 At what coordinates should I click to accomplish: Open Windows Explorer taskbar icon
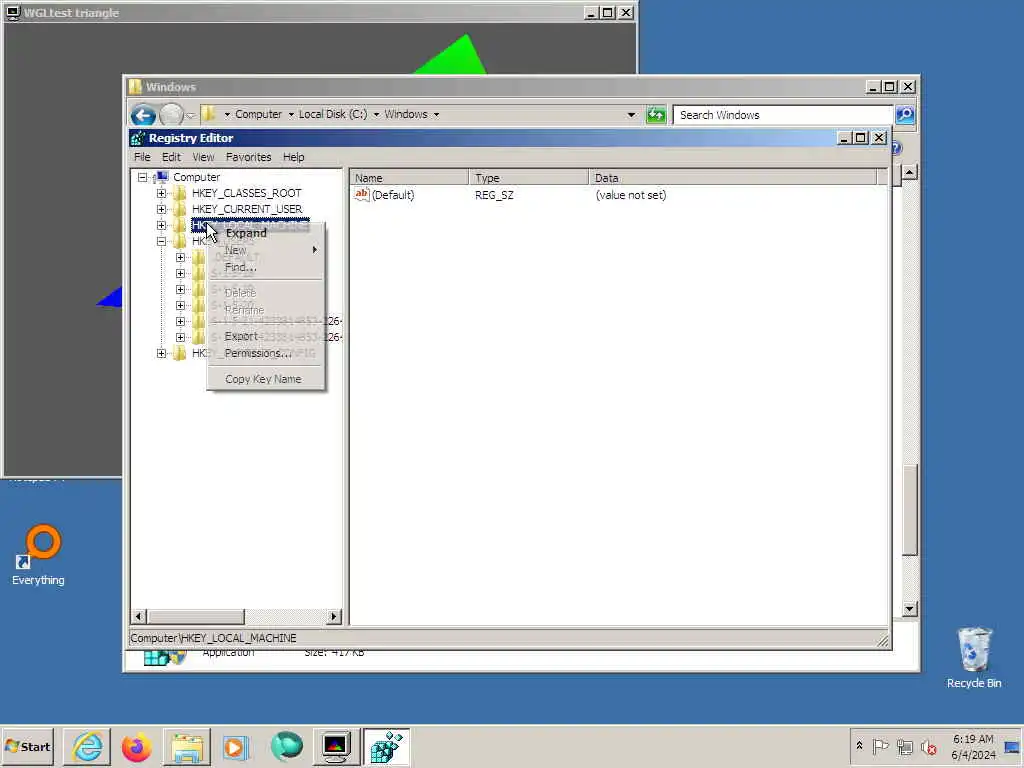click(187, 747)
